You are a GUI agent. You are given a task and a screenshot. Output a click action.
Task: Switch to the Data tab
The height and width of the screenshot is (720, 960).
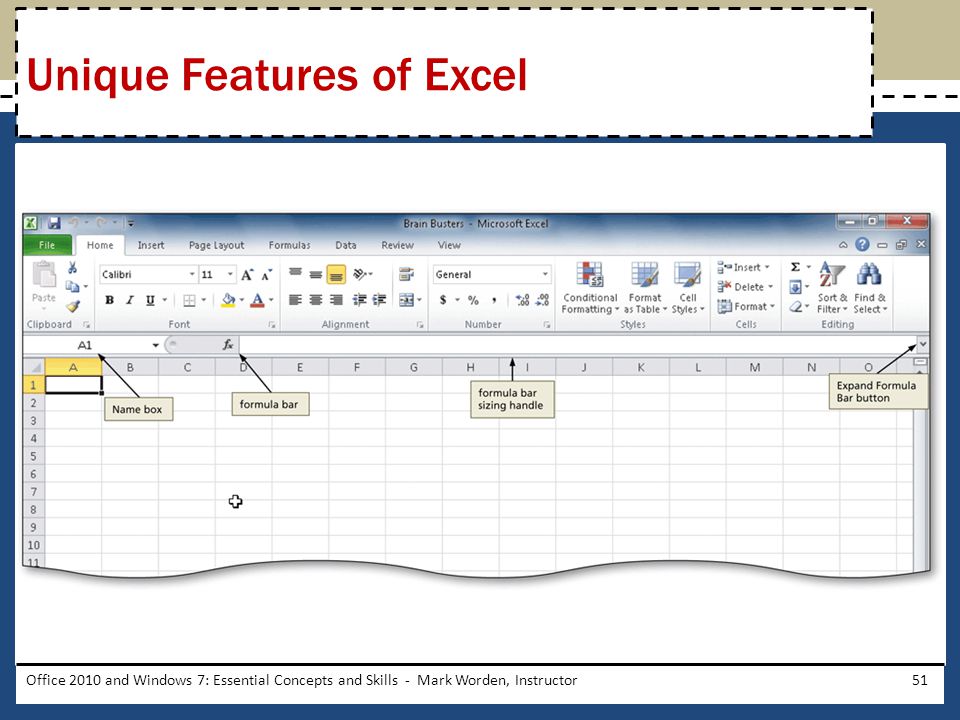[345, 245]
